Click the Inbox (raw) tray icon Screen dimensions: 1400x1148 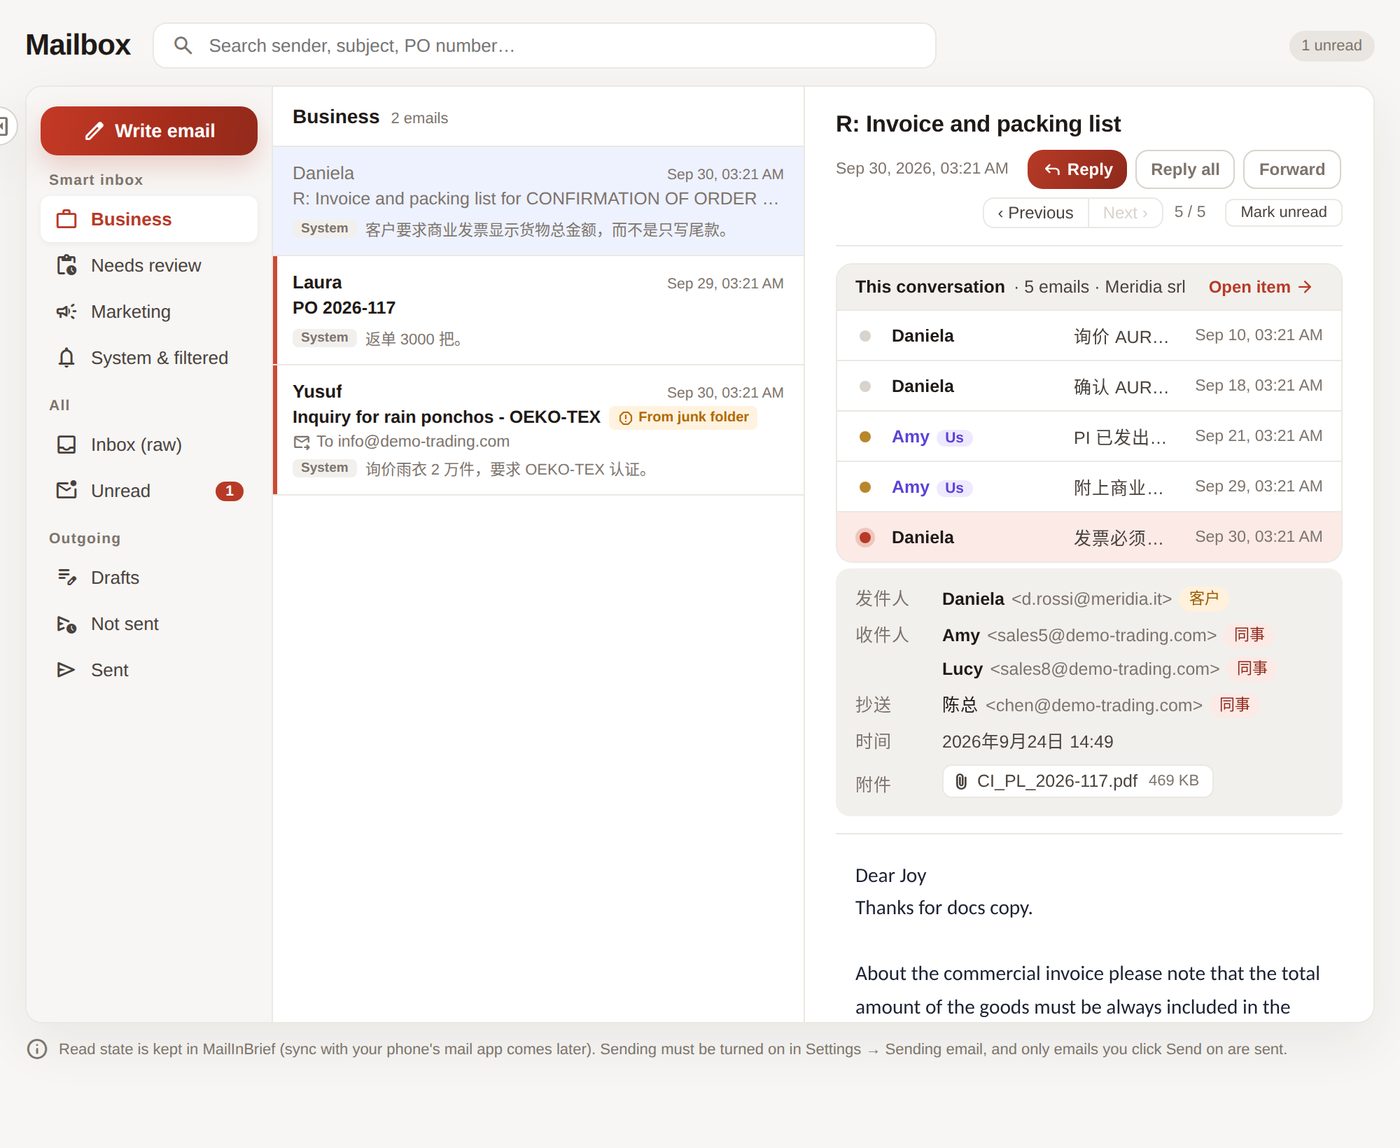click(67, 445)
